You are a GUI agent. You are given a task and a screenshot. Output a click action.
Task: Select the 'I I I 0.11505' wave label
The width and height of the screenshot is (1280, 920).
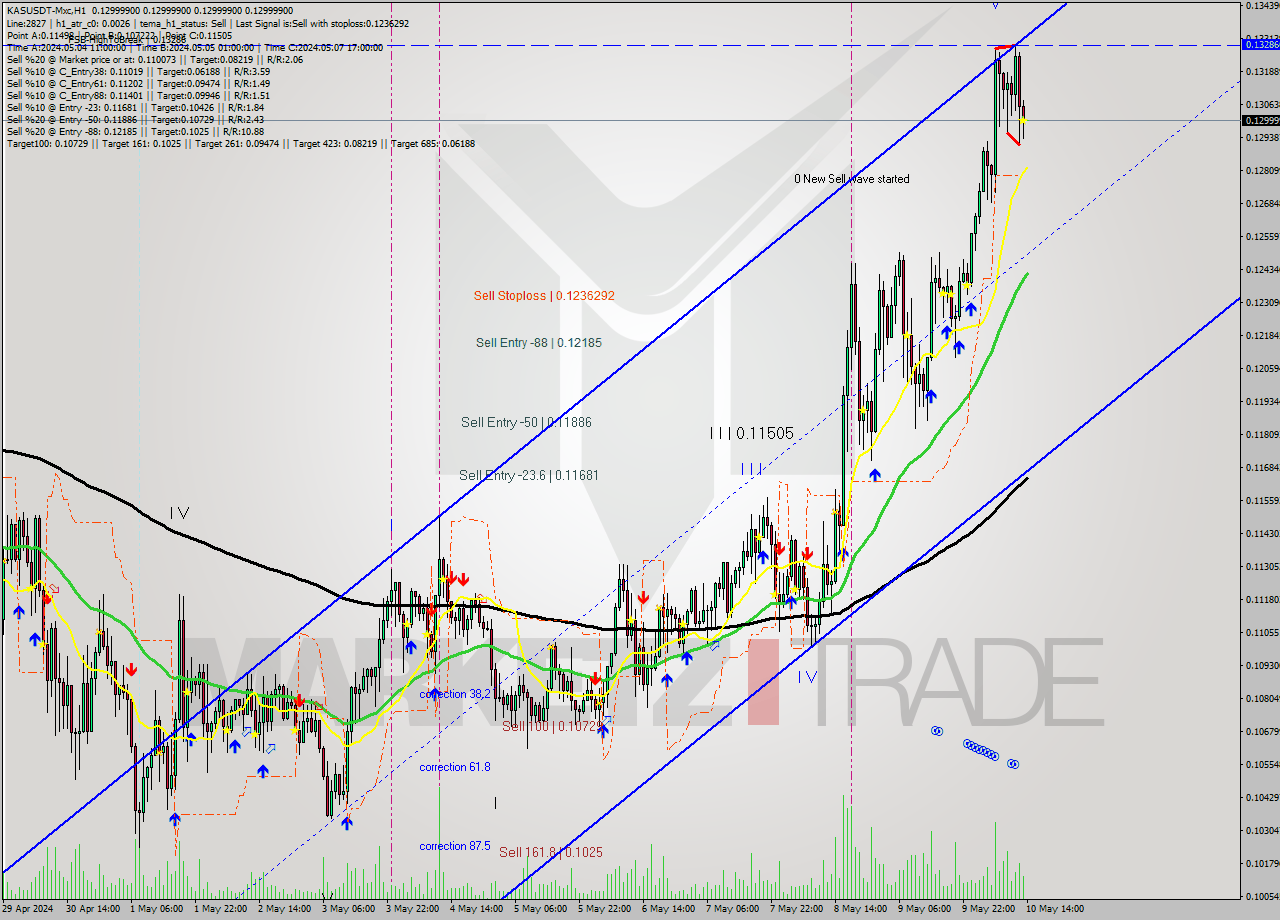coord(751,434)
